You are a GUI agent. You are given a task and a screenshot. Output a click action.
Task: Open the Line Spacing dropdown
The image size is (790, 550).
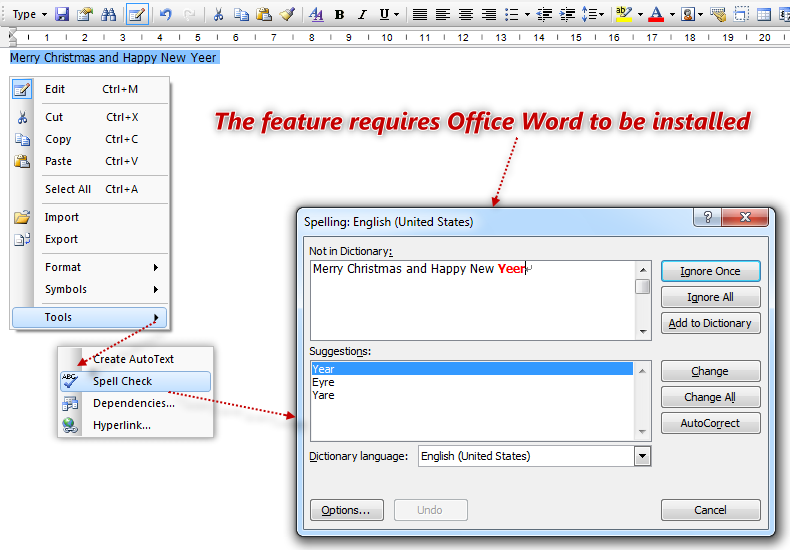[x=592, y=14]
